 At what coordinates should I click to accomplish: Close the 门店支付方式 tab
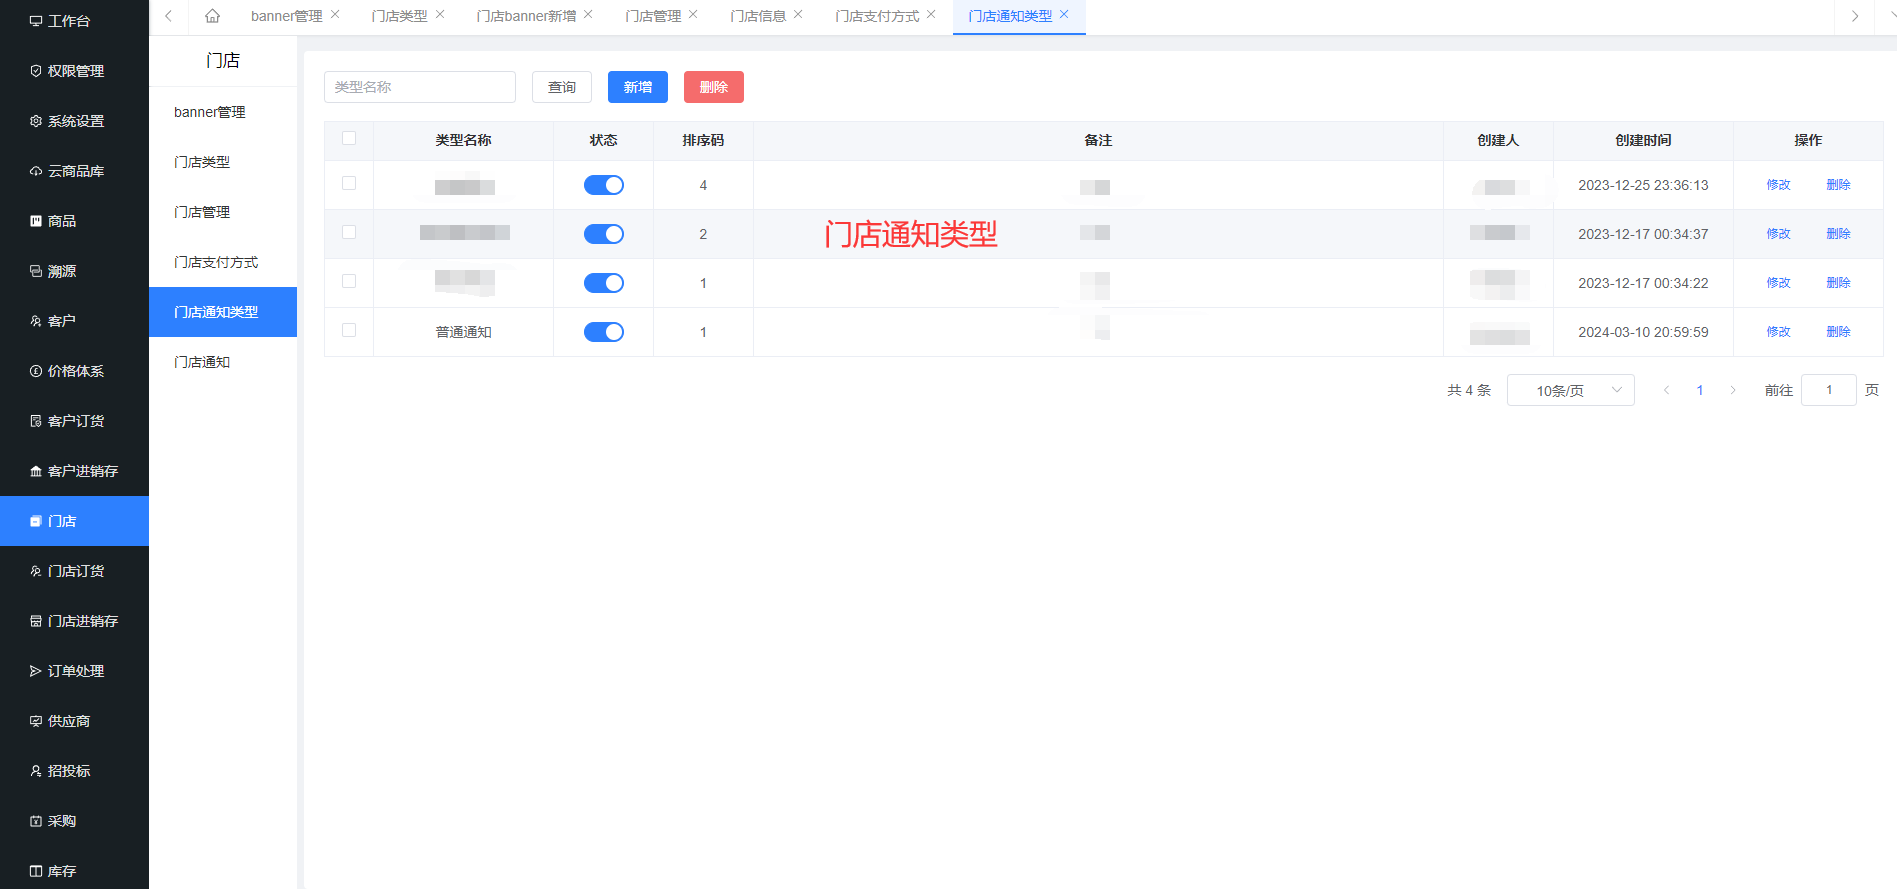[x=931, y=15]
